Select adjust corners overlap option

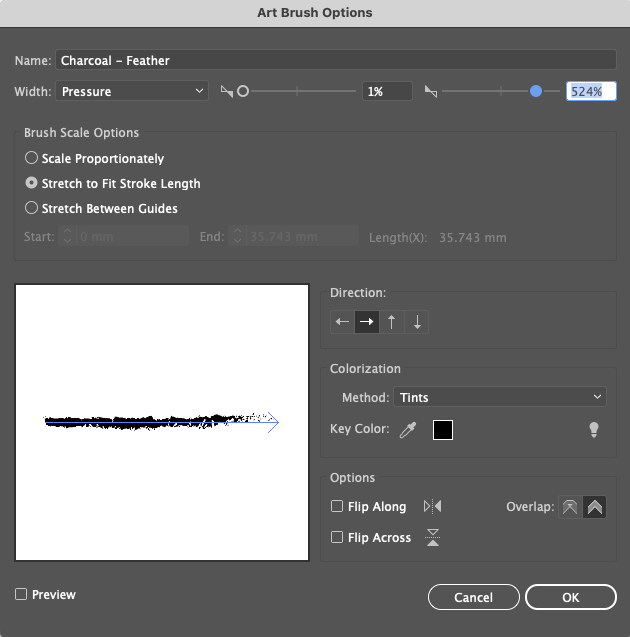tap(595, 507)
